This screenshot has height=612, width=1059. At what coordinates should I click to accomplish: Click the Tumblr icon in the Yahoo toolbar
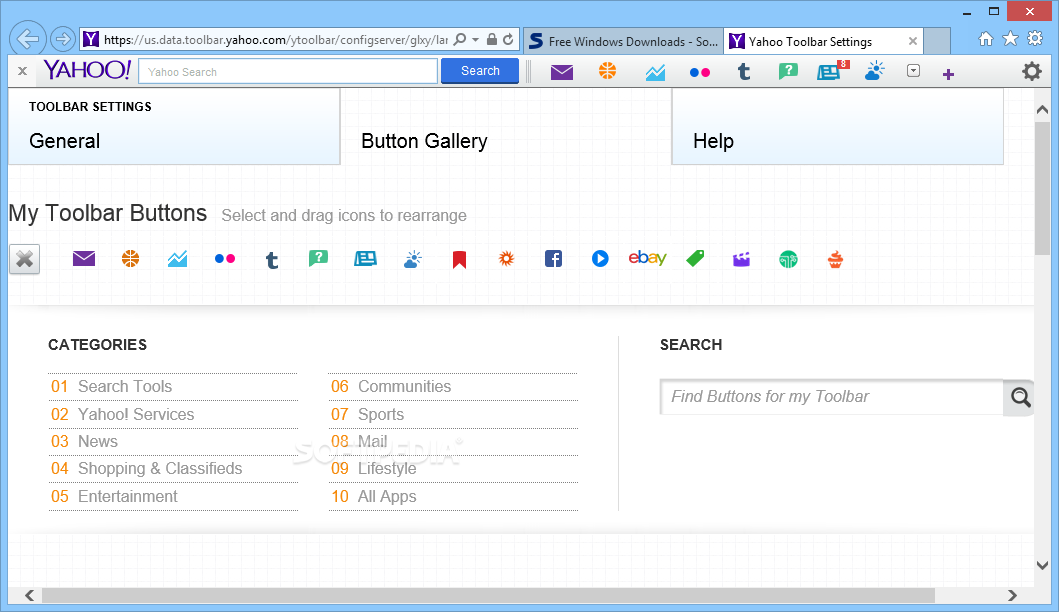tap(744, 72)
